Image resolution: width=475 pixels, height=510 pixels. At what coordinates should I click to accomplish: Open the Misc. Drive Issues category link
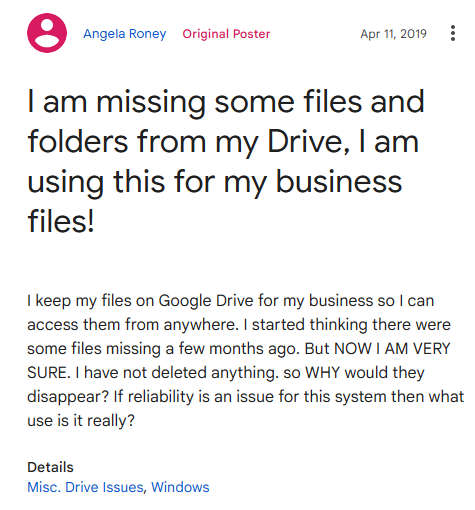(85, 487)
